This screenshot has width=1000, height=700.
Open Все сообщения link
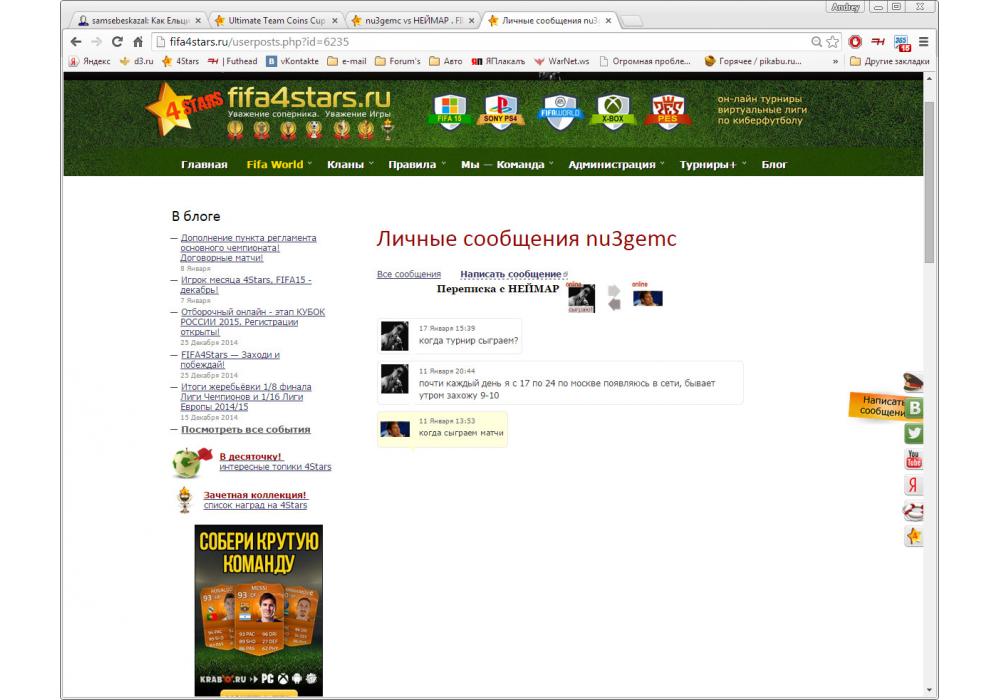point(409,274)
